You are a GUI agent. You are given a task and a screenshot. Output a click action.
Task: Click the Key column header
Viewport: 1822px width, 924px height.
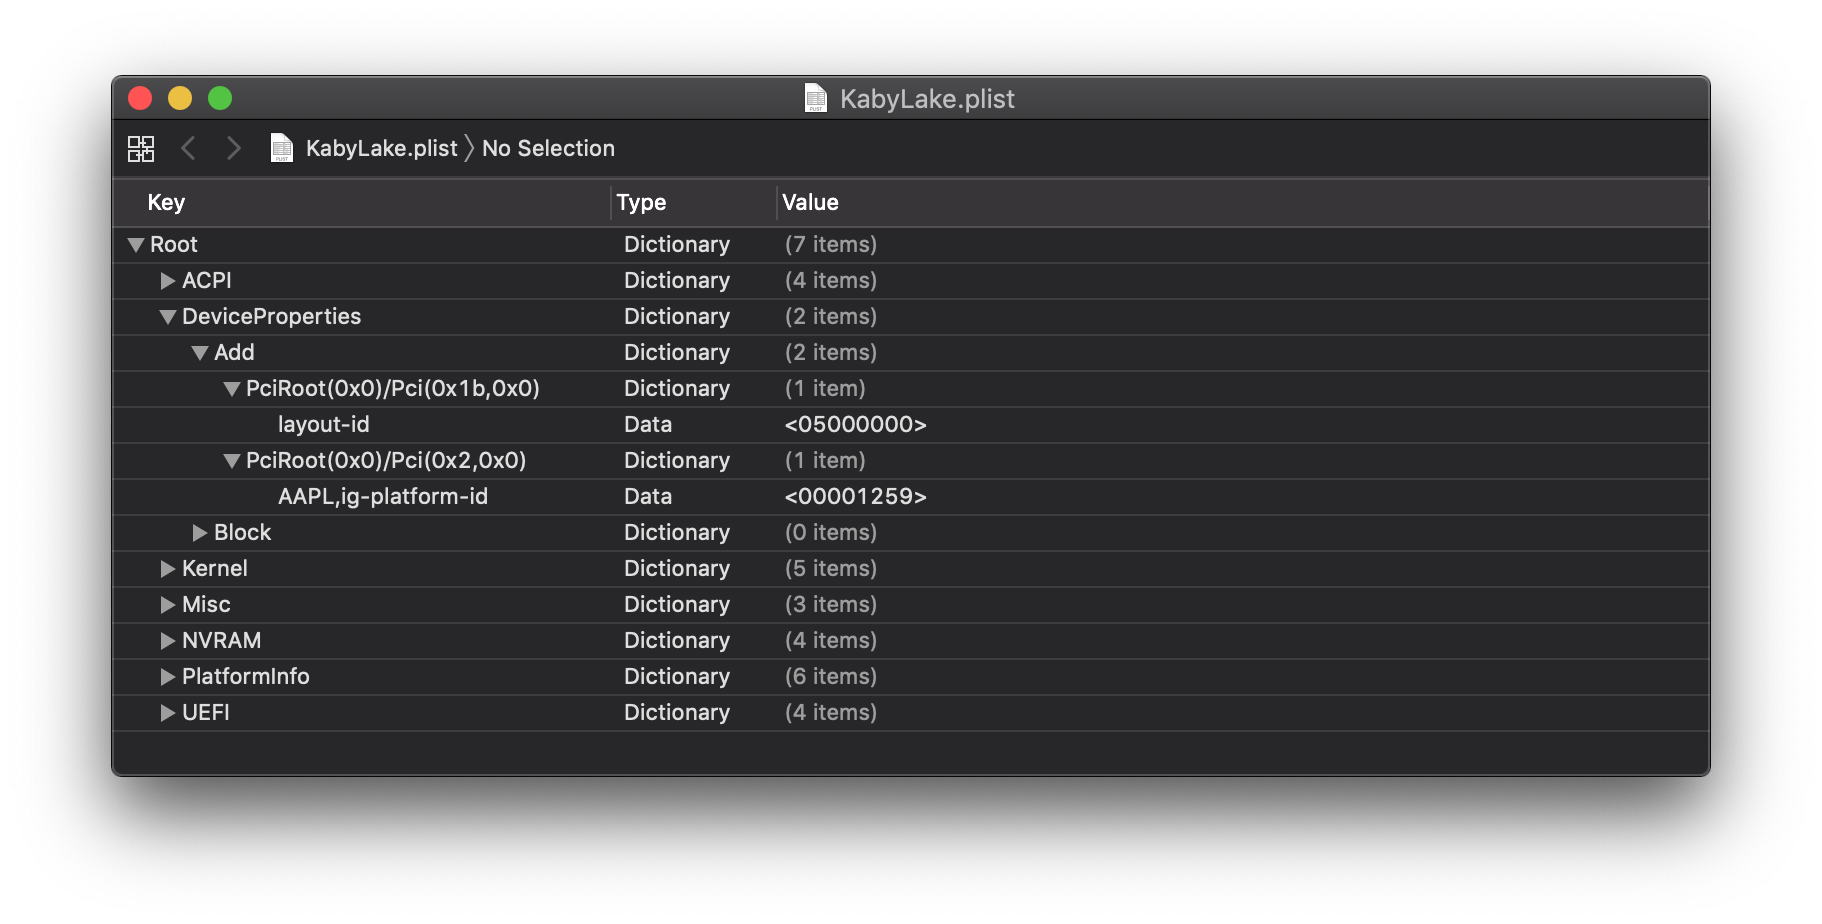[x=166, y=202]
